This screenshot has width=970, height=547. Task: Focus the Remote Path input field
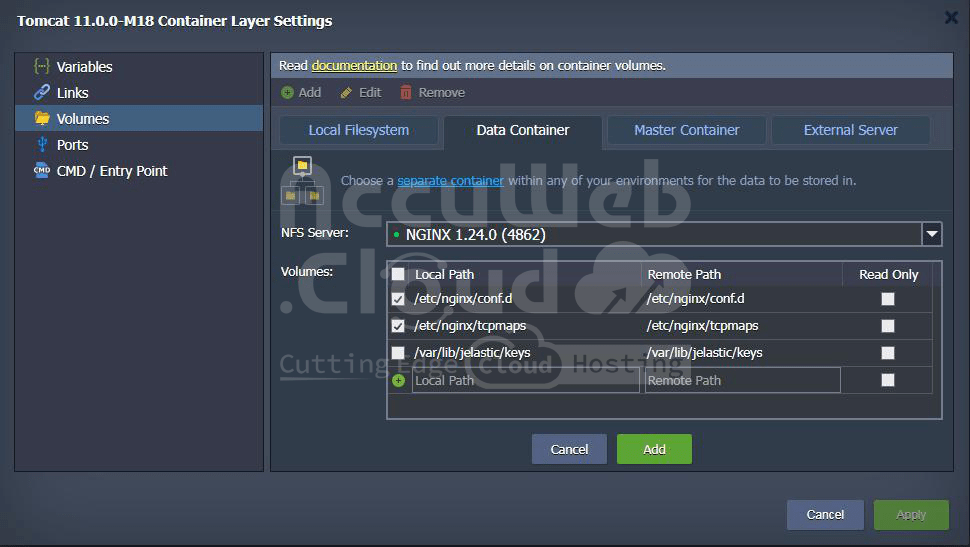click(742, 380)
